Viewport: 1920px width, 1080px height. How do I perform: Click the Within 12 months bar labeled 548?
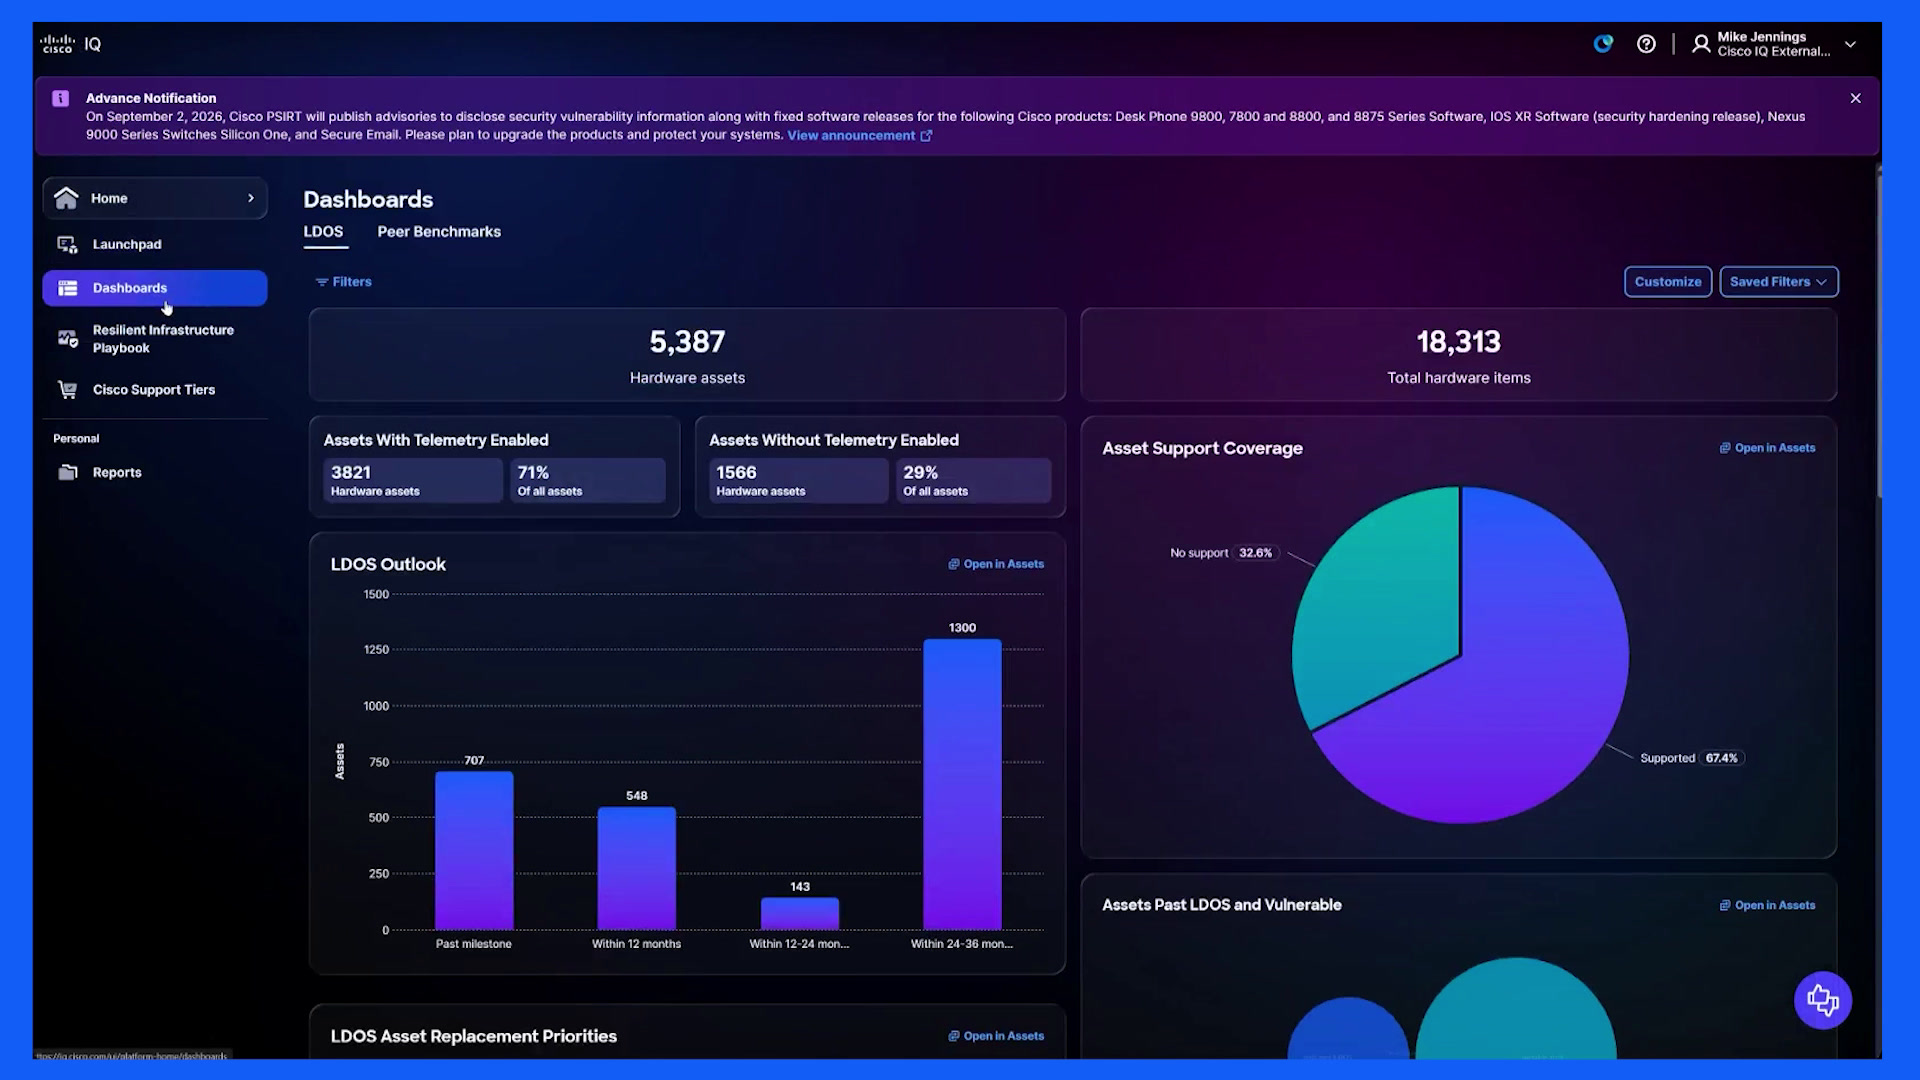click(x=636, y=868)
